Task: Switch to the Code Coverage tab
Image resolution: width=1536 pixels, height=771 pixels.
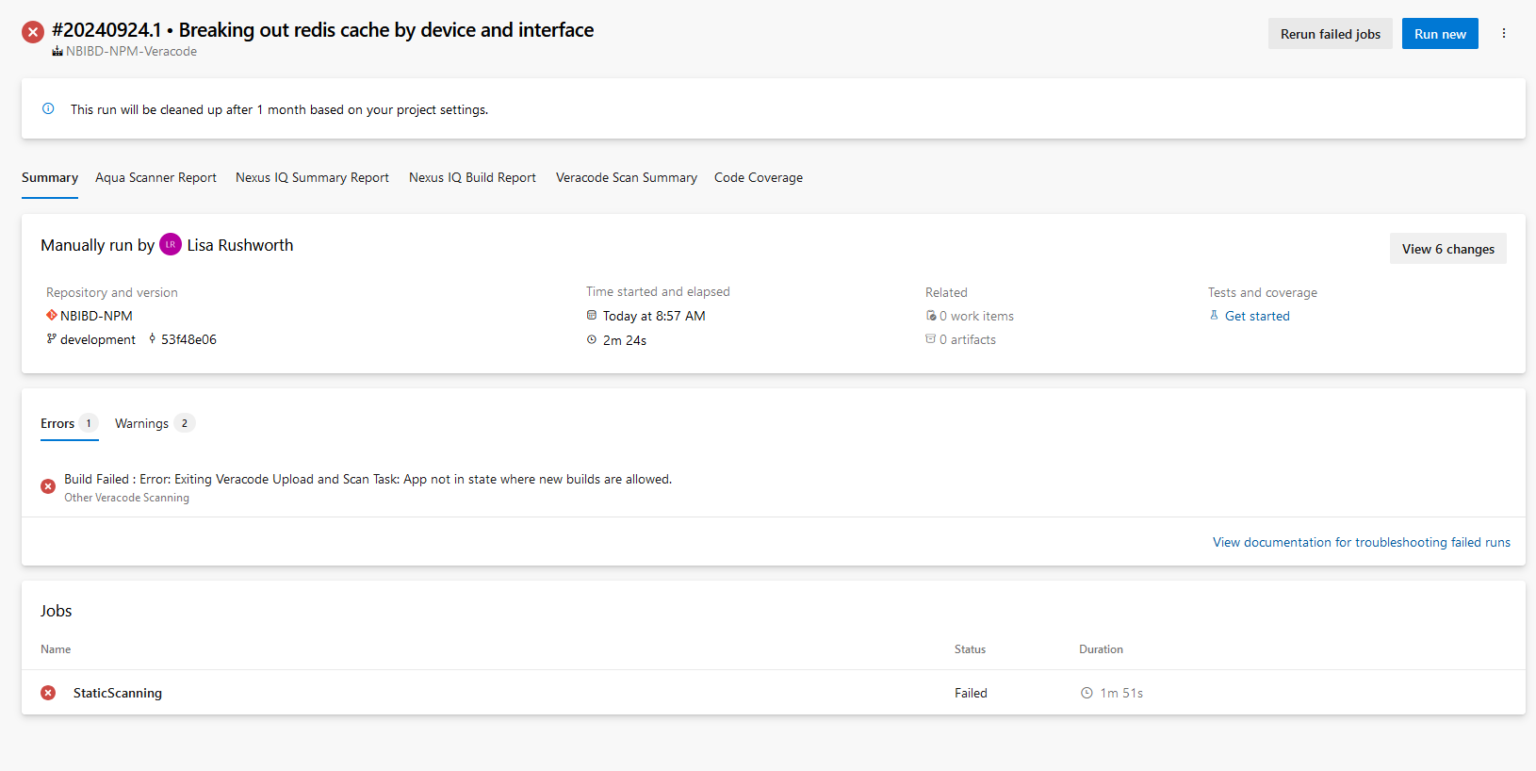Action: [758, 177]
